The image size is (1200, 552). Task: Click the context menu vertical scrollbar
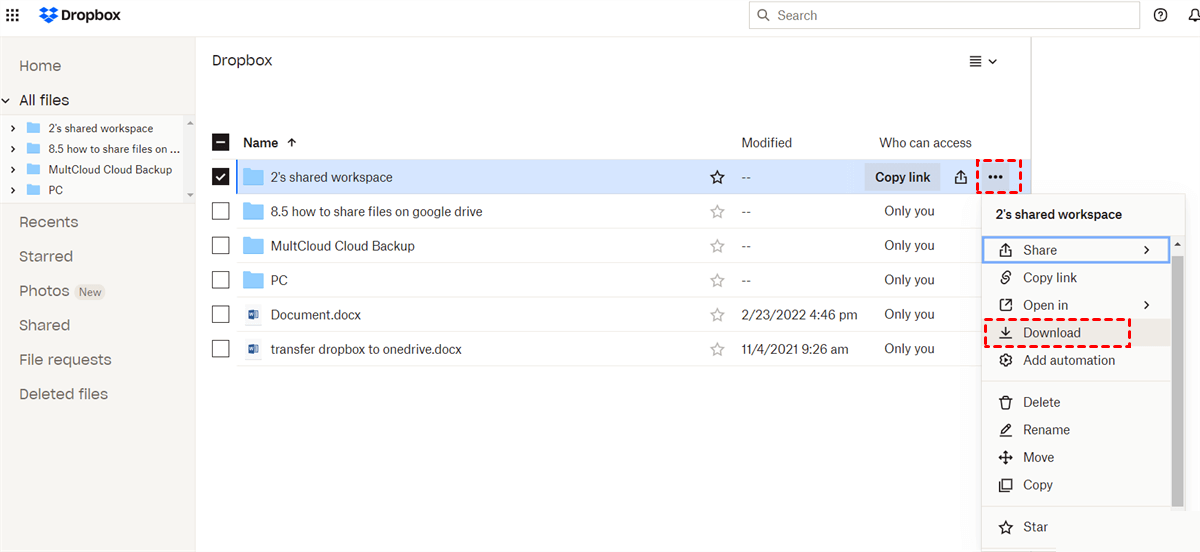pyautogui.click(x=1177, y=380)
